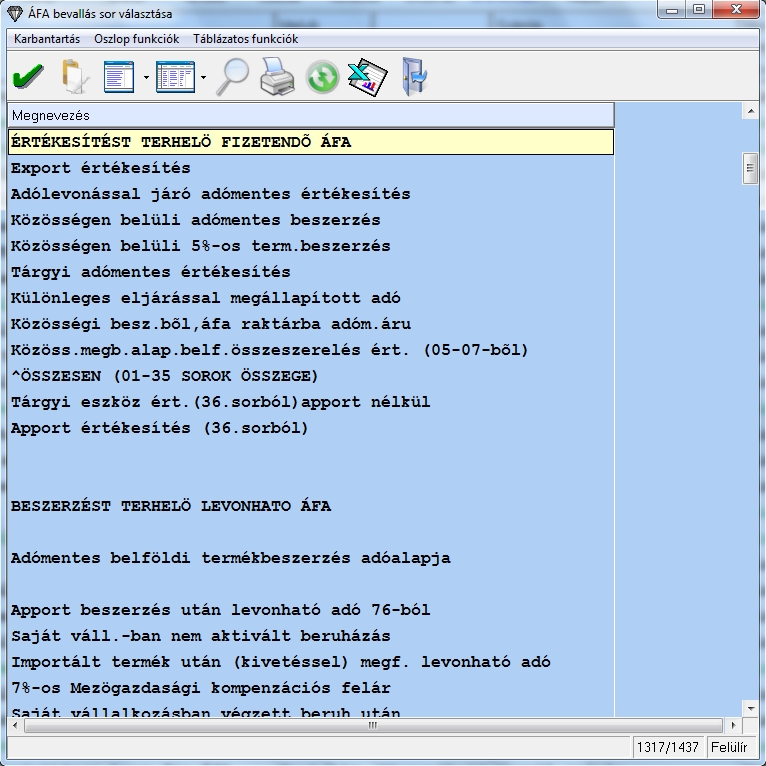The width and height of the screenshot is (766, 766).
Task: Print the list using the printer icon
Action: (x=277, y=77)
